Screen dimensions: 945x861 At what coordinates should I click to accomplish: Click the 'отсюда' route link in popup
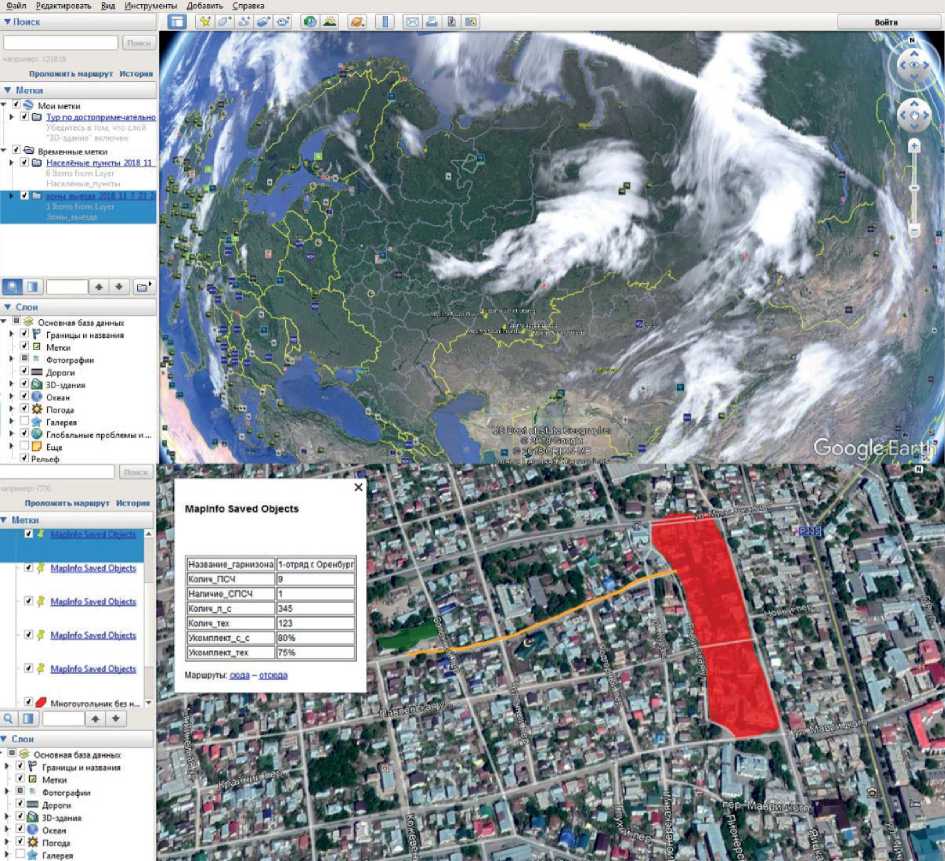click(x=272, y=675)
